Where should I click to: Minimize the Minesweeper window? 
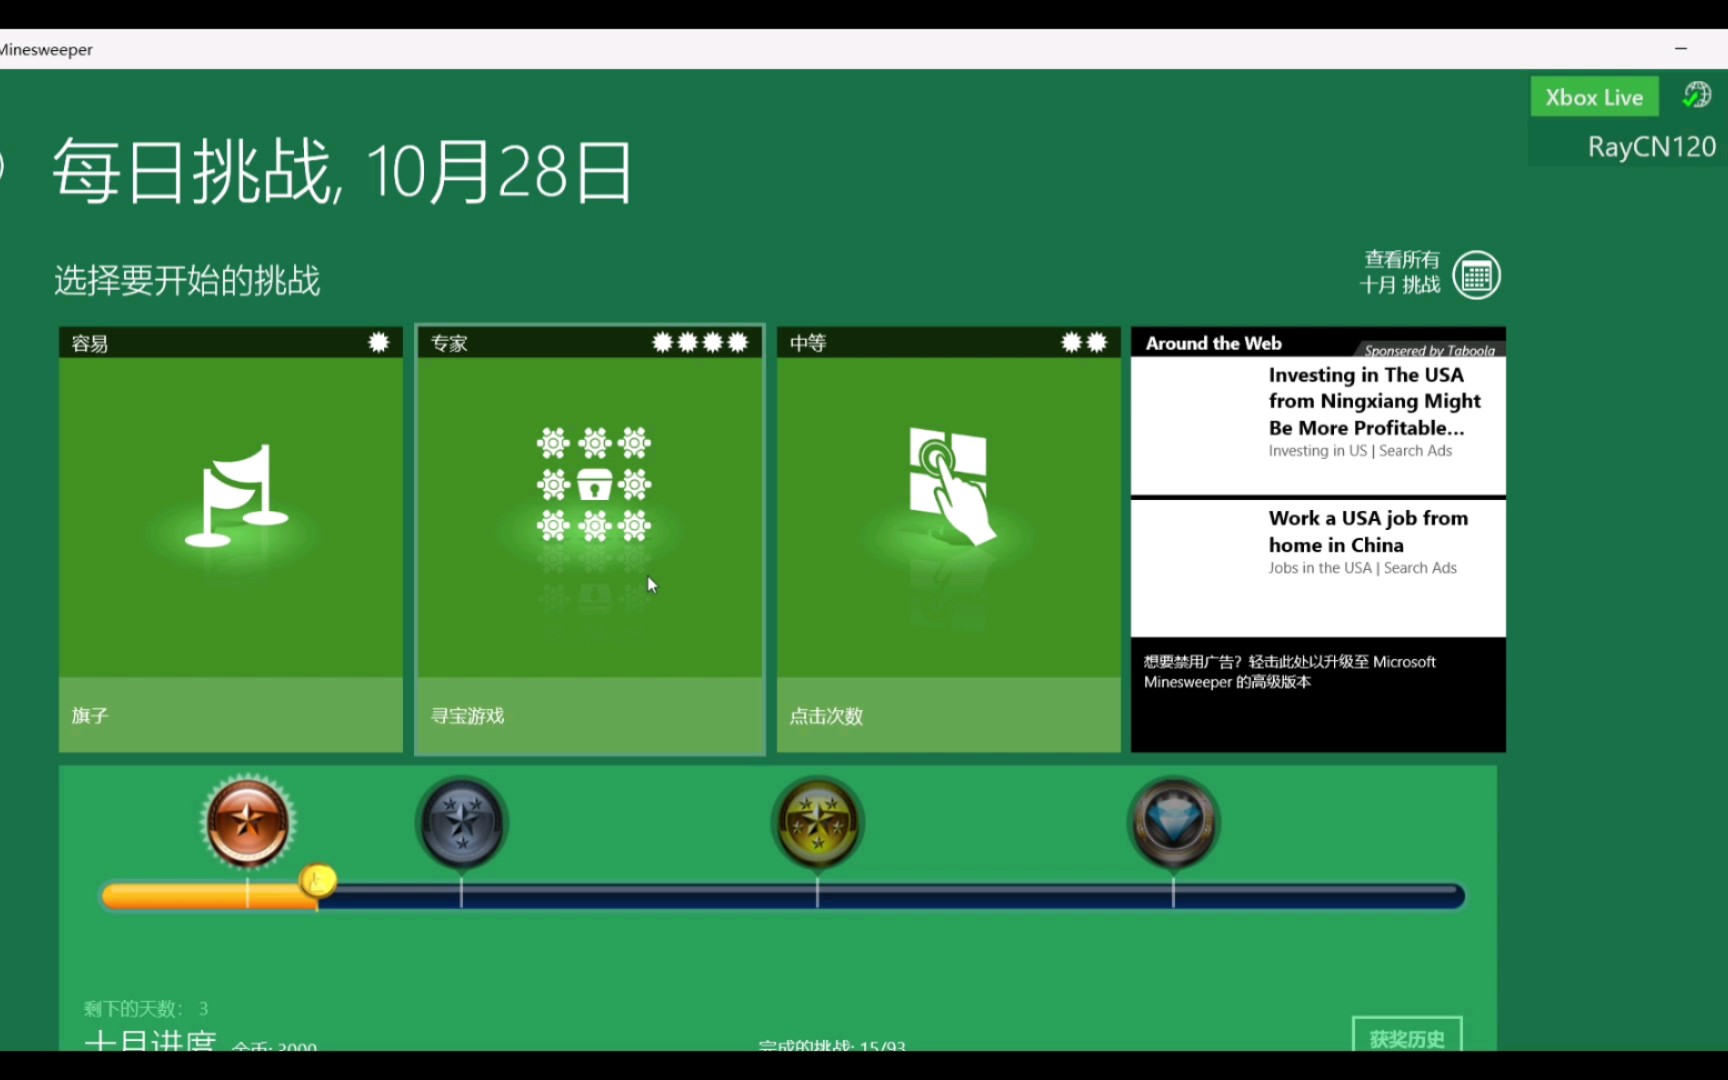pyautogui.click(x=1681, y=48)
